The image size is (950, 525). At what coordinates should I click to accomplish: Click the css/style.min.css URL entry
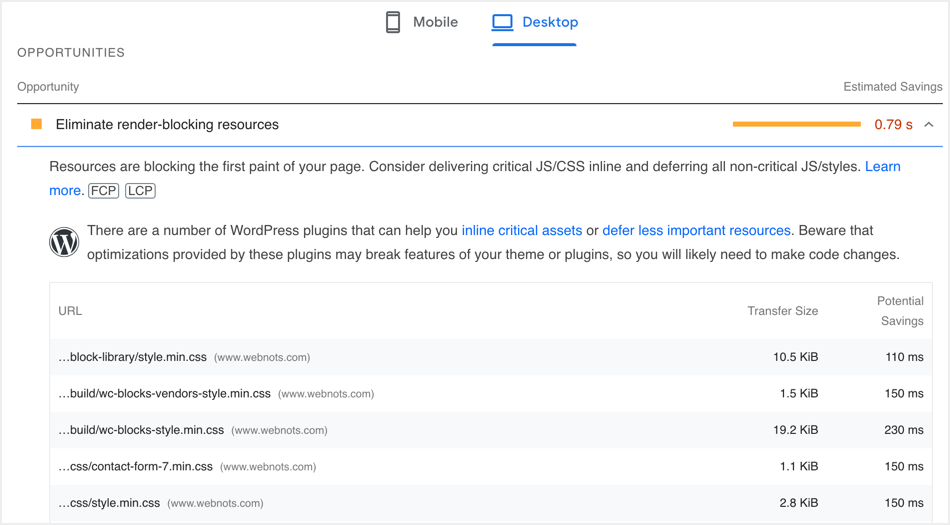pos(109,503)
